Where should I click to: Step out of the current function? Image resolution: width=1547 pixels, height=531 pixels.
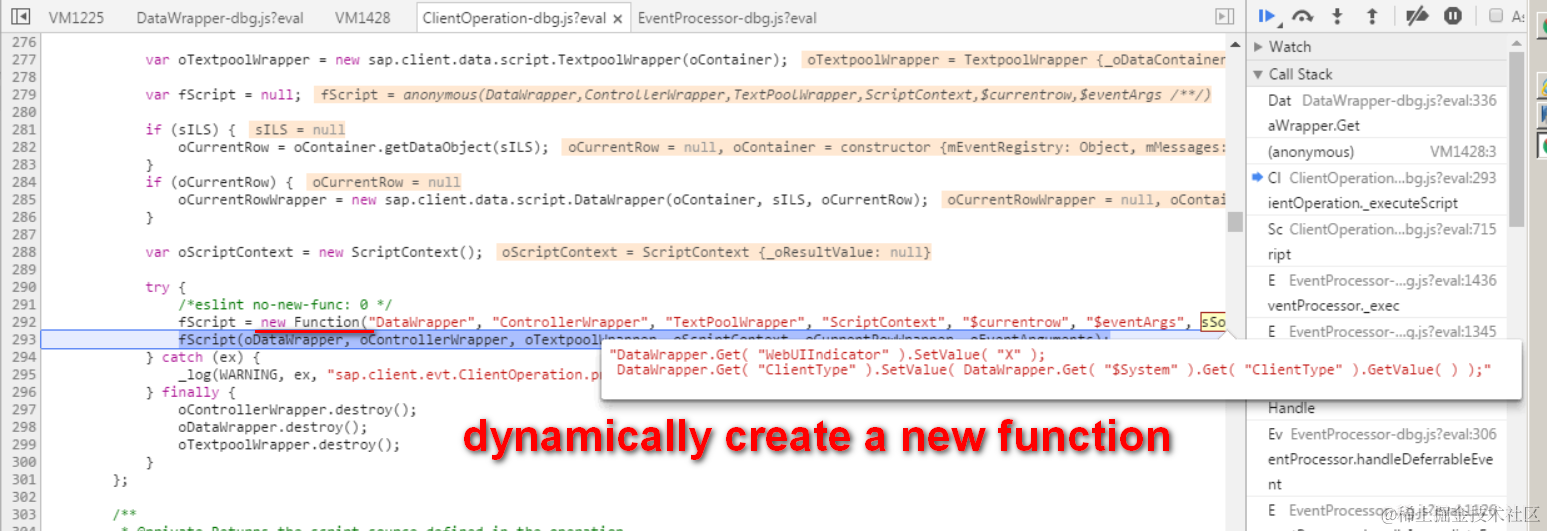pos(1372,16)
